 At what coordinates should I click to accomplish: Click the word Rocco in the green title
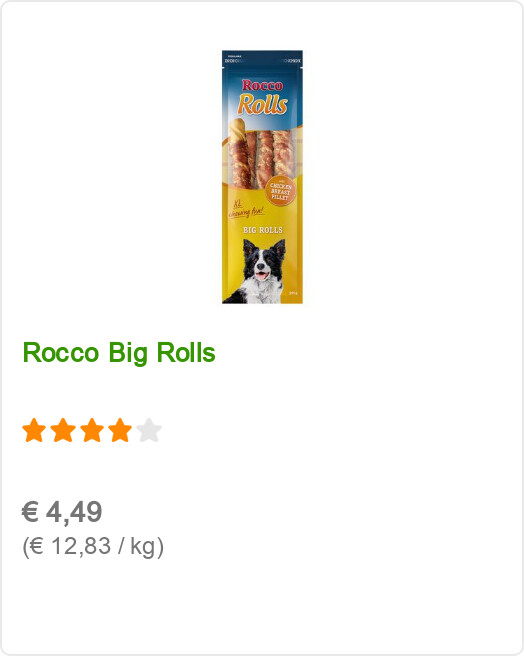(61, 353)
